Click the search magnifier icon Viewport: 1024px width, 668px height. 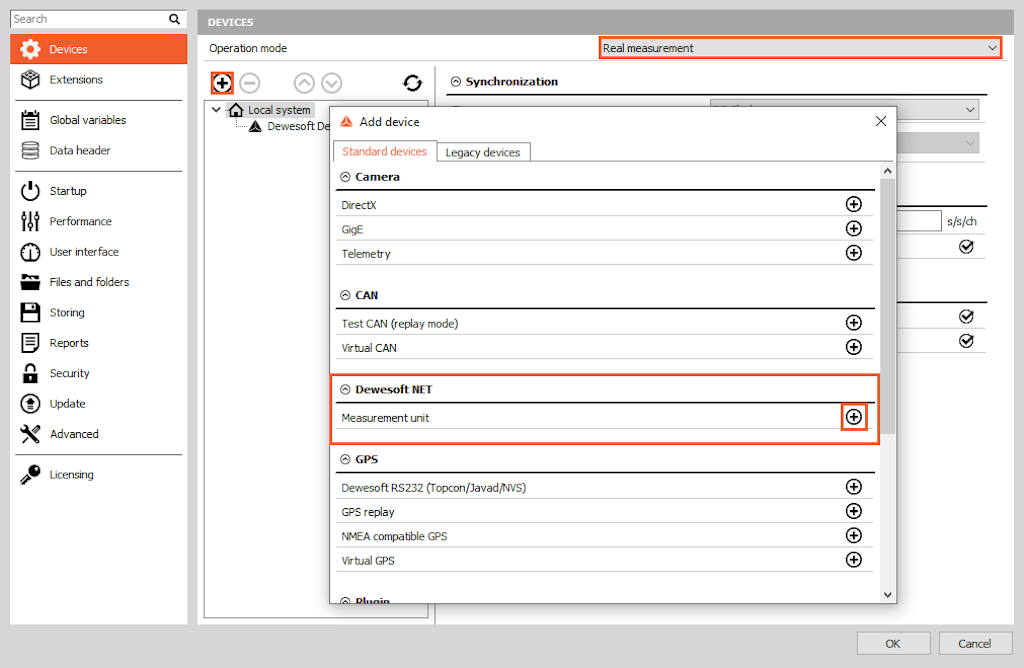[174, 19]
